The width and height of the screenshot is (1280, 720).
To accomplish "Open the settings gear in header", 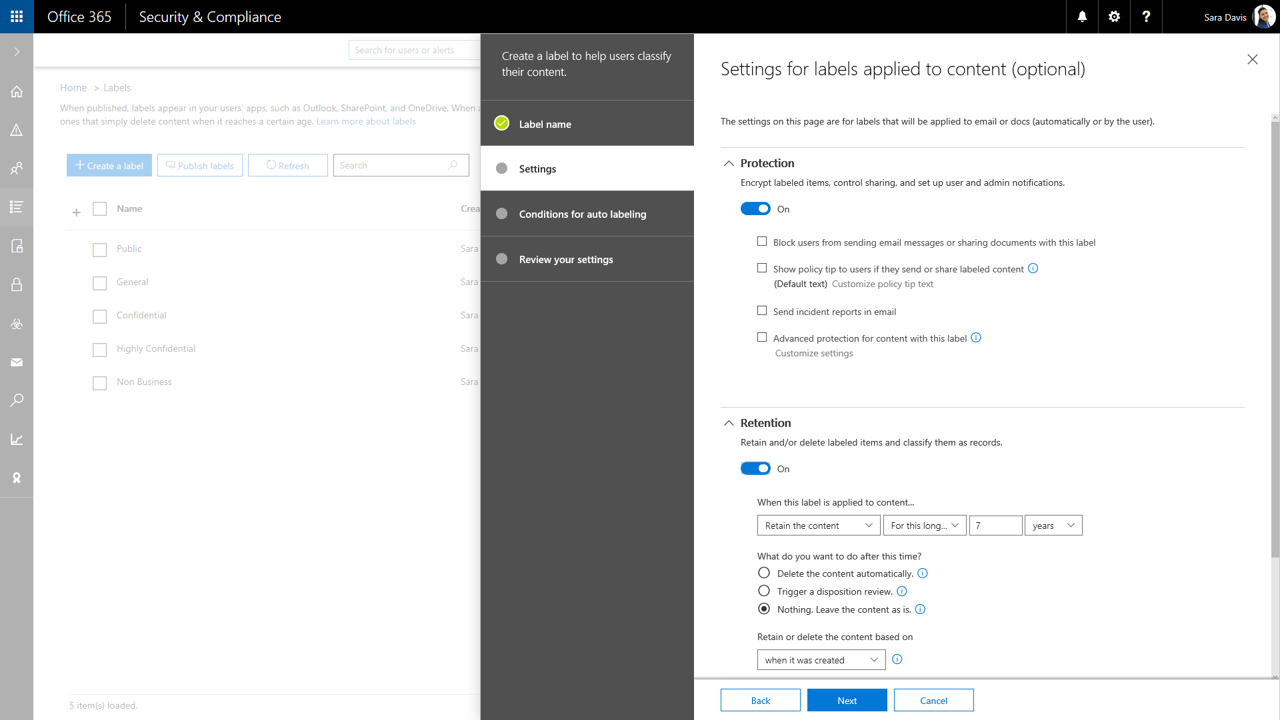I will (1114, 17).
